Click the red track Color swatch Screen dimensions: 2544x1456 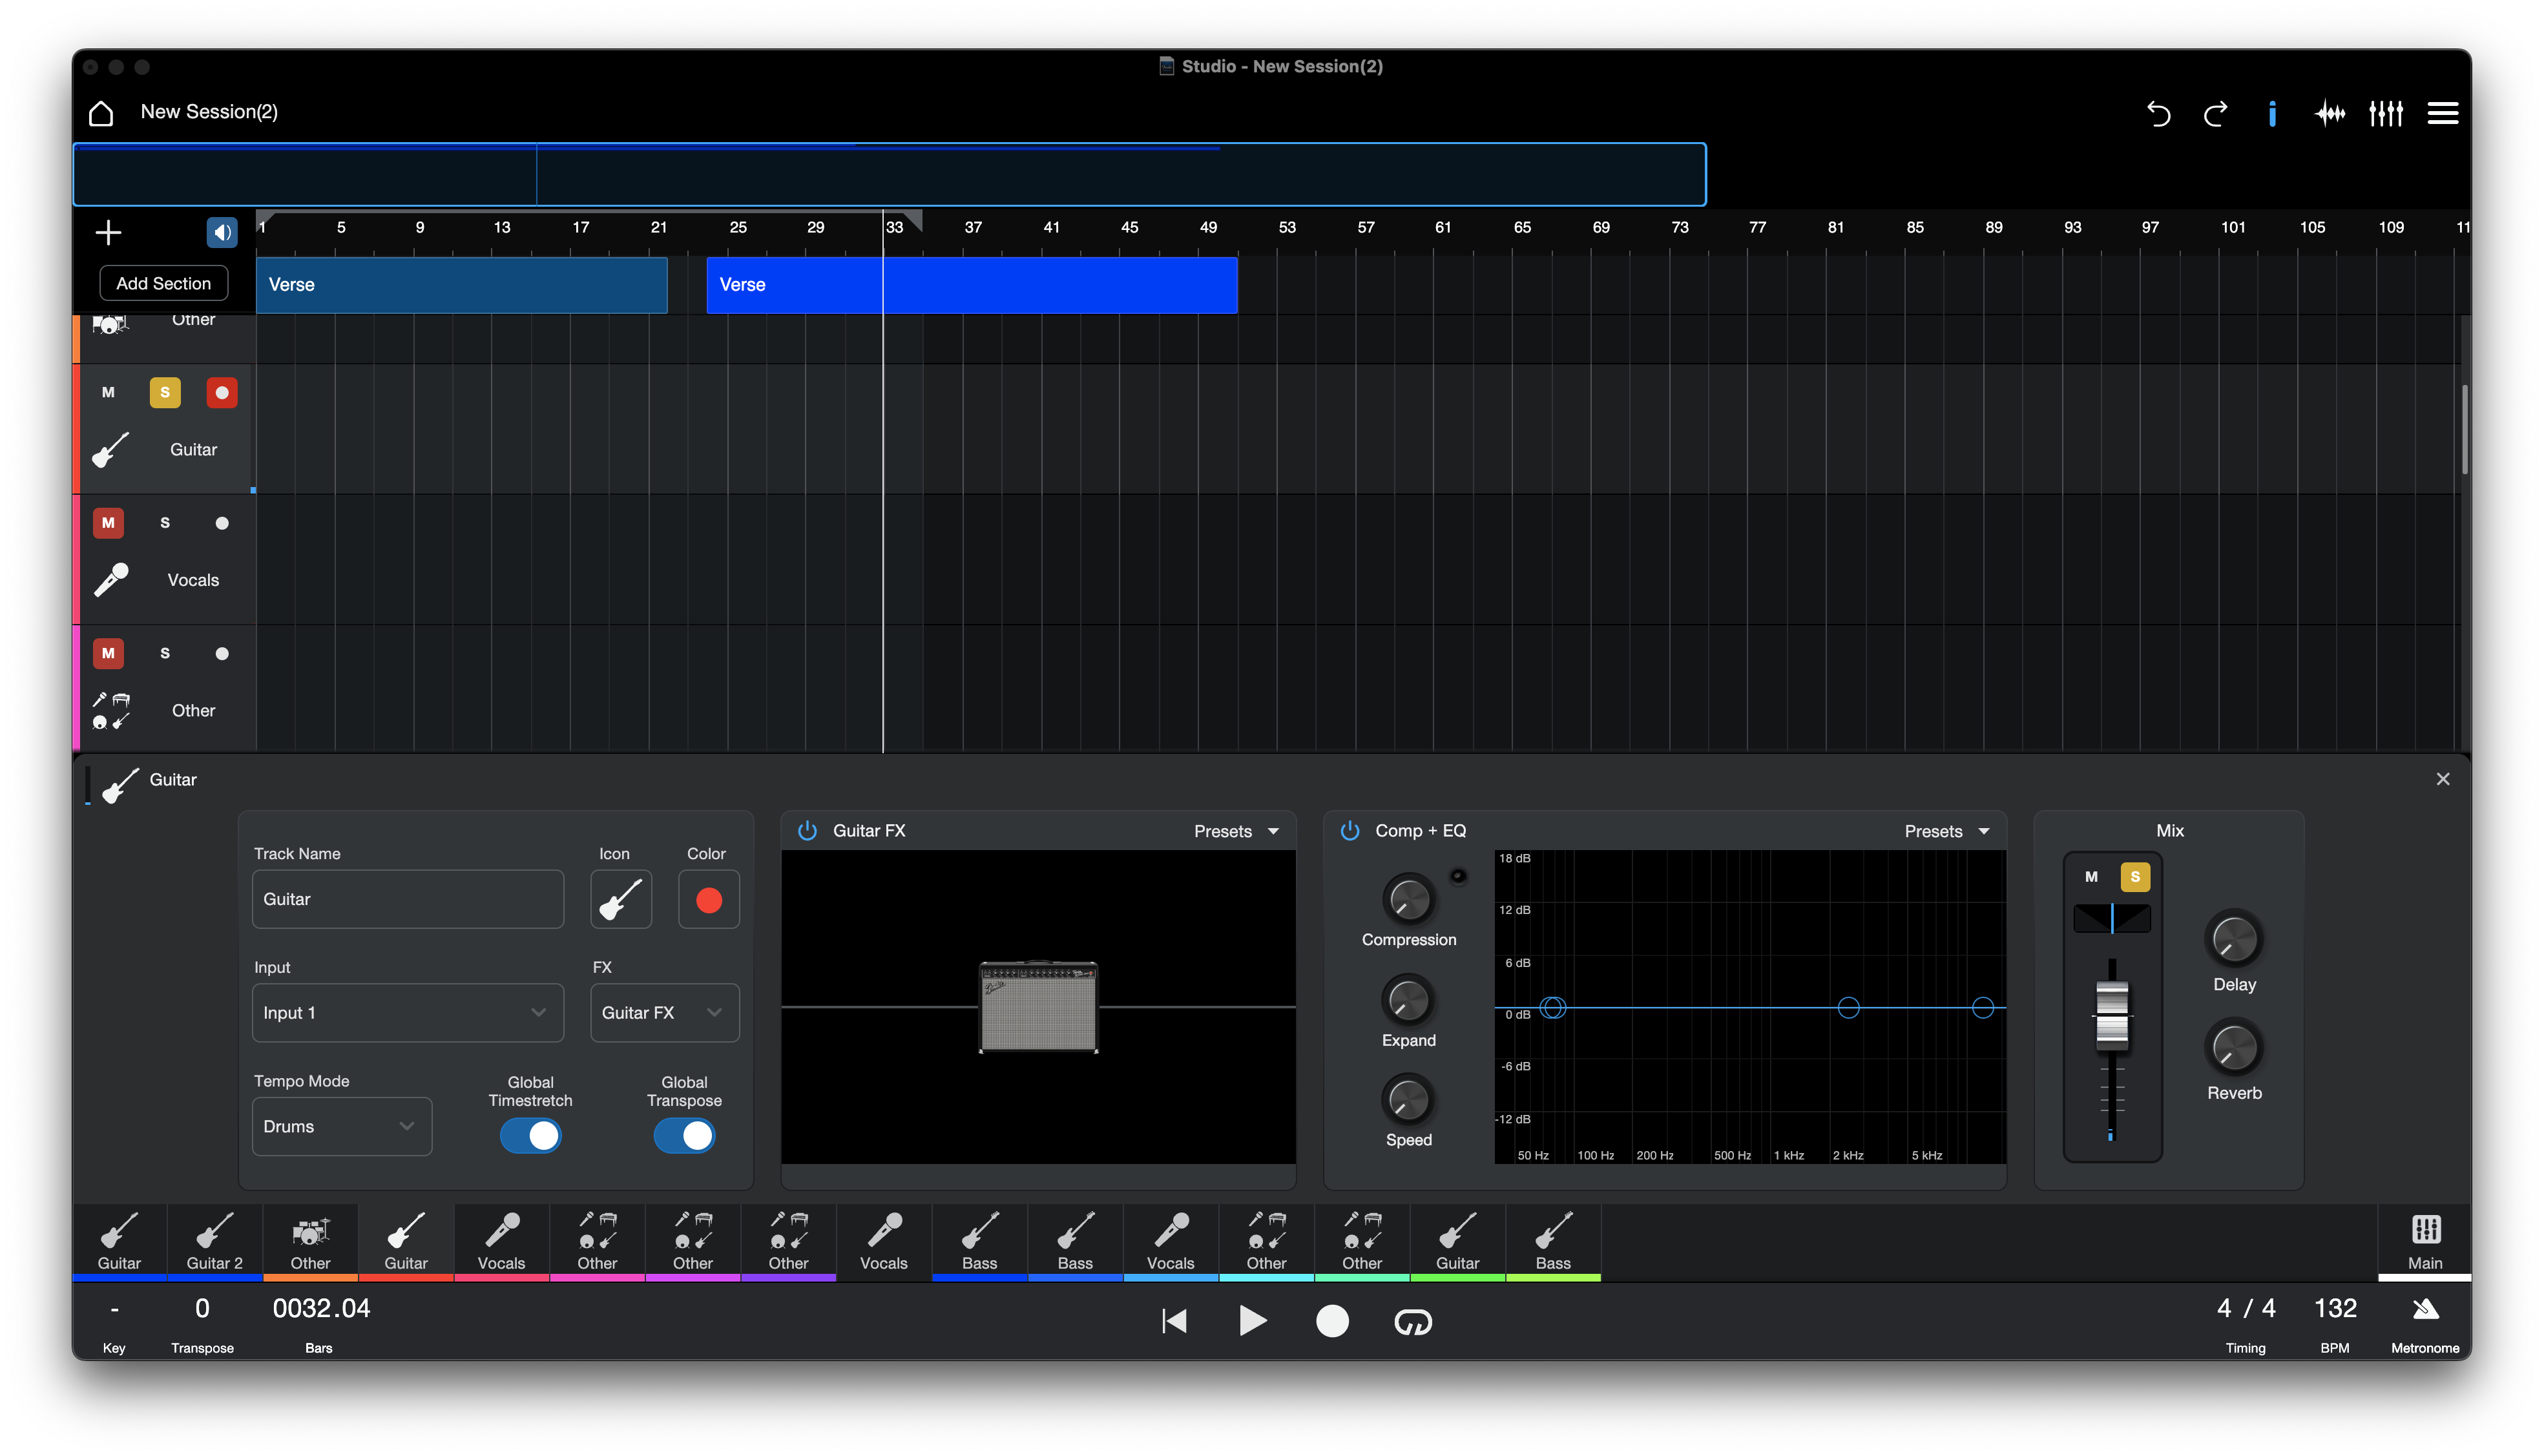click(x=708, y=900)
